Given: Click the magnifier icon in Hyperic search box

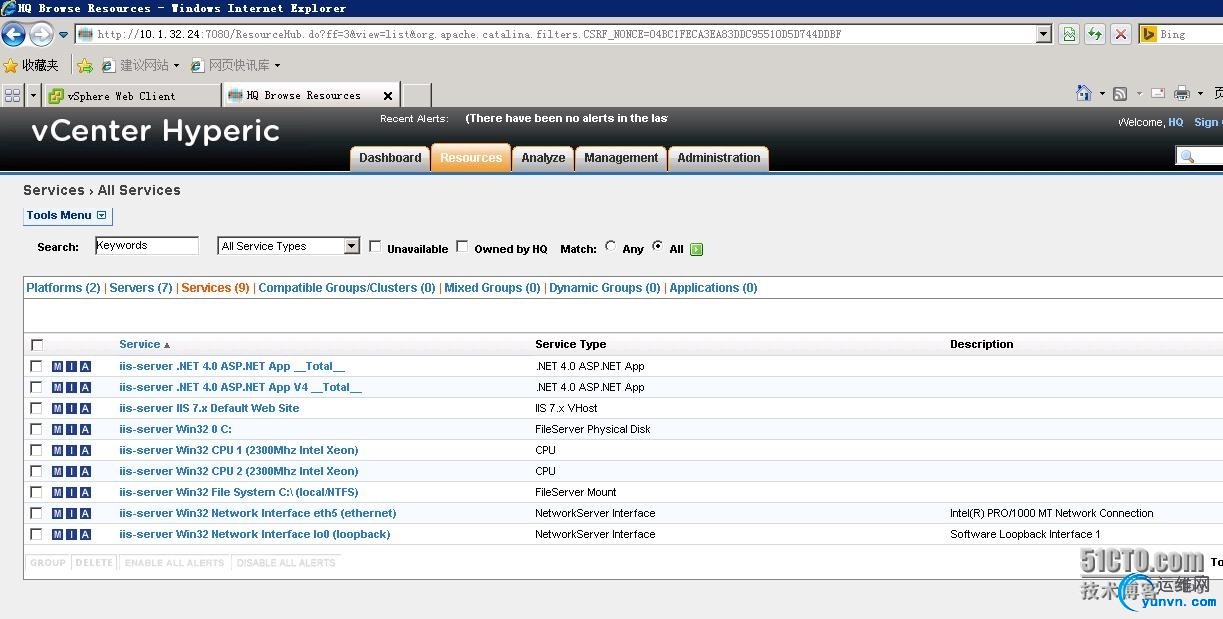Looking at the screenshot, I should [x=1188, y=156].
